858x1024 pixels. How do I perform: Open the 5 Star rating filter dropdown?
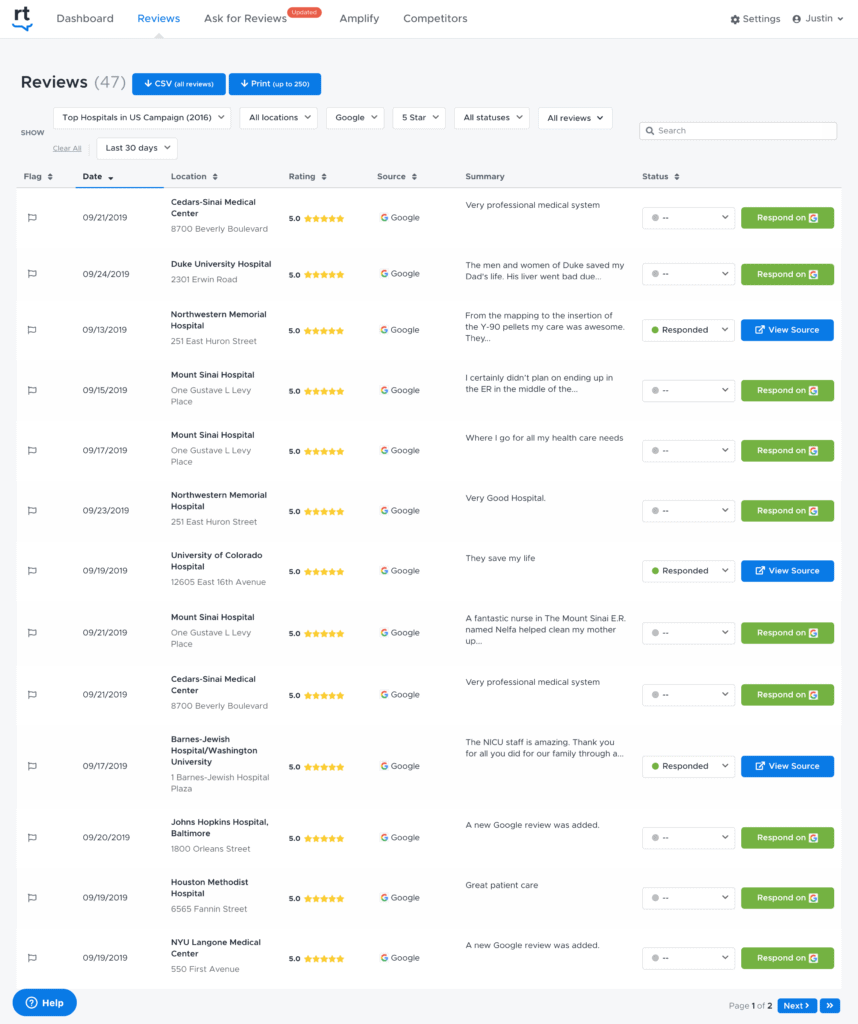(419, 117)
